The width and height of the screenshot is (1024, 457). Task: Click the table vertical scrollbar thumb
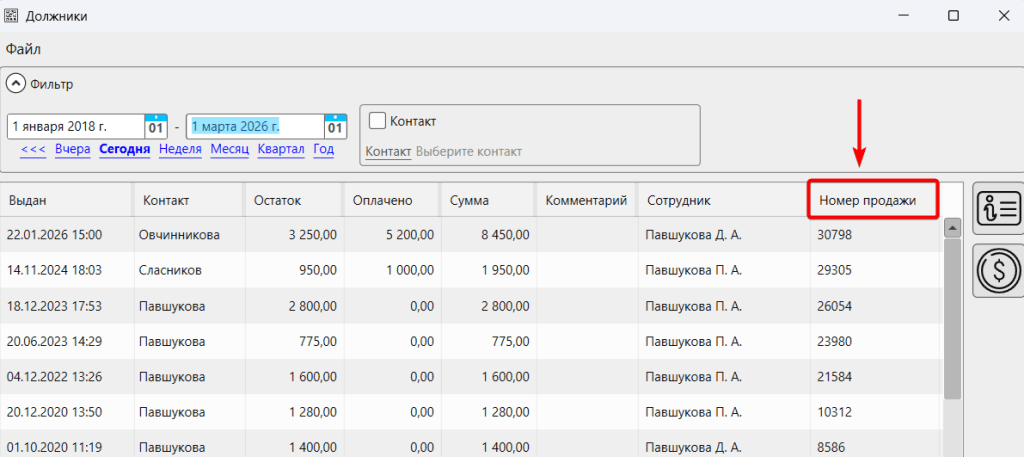click(952, 319)
